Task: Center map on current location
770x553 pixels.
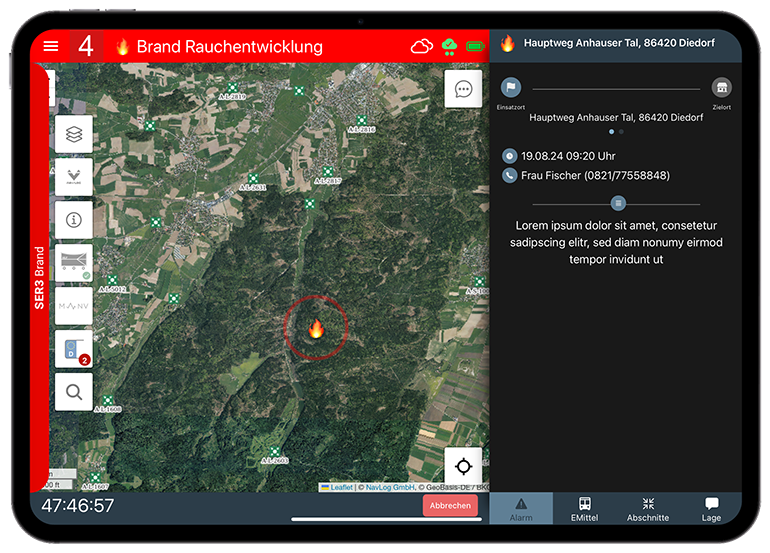Action: (x=463, y=467)
